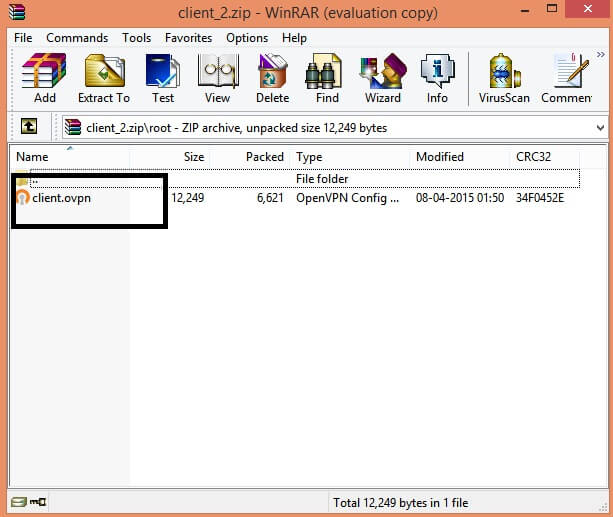Open the Favorites menu
Image resolution: width=613 pixels, height=517 pixels.
pyautogui.click(x=188, y=38)
